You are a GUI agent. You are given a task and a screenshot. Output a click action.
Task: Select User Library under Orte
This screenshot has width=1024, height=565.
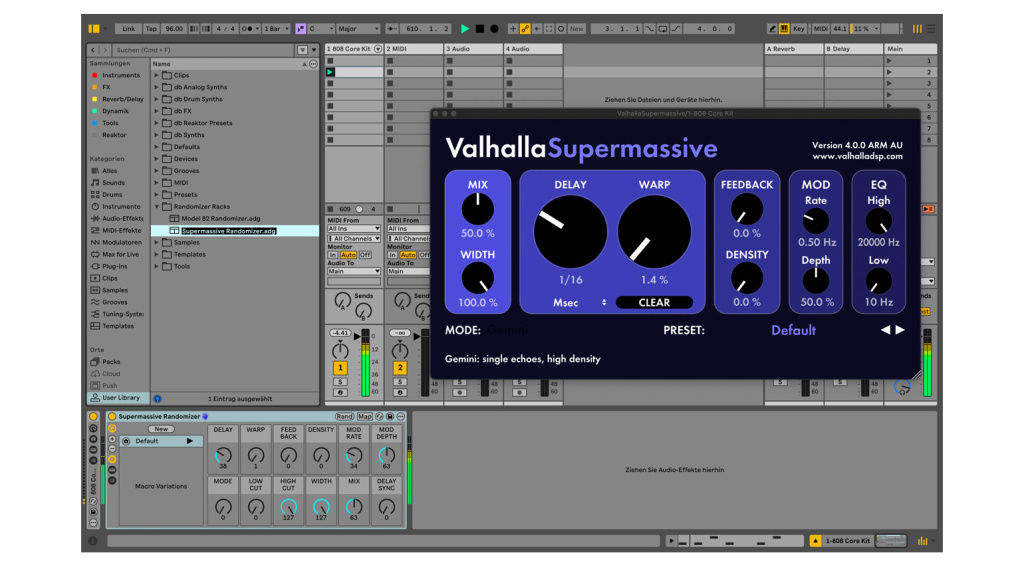(x=120, y=398)
